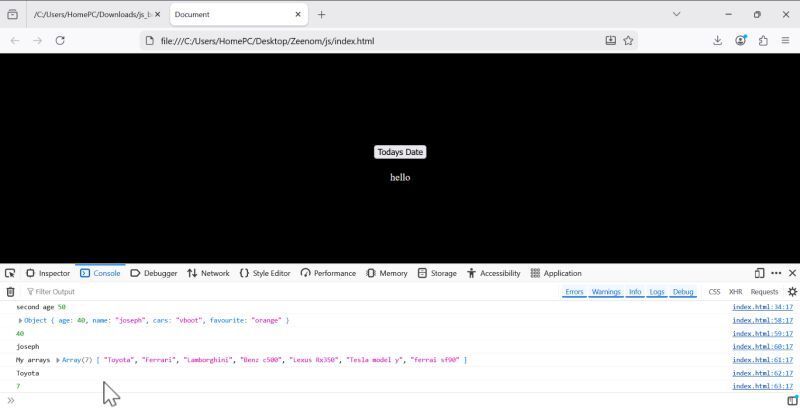Switch to multi-line editor mode
Viewport: 800px width, 420px height.
[x=792, y=401]
